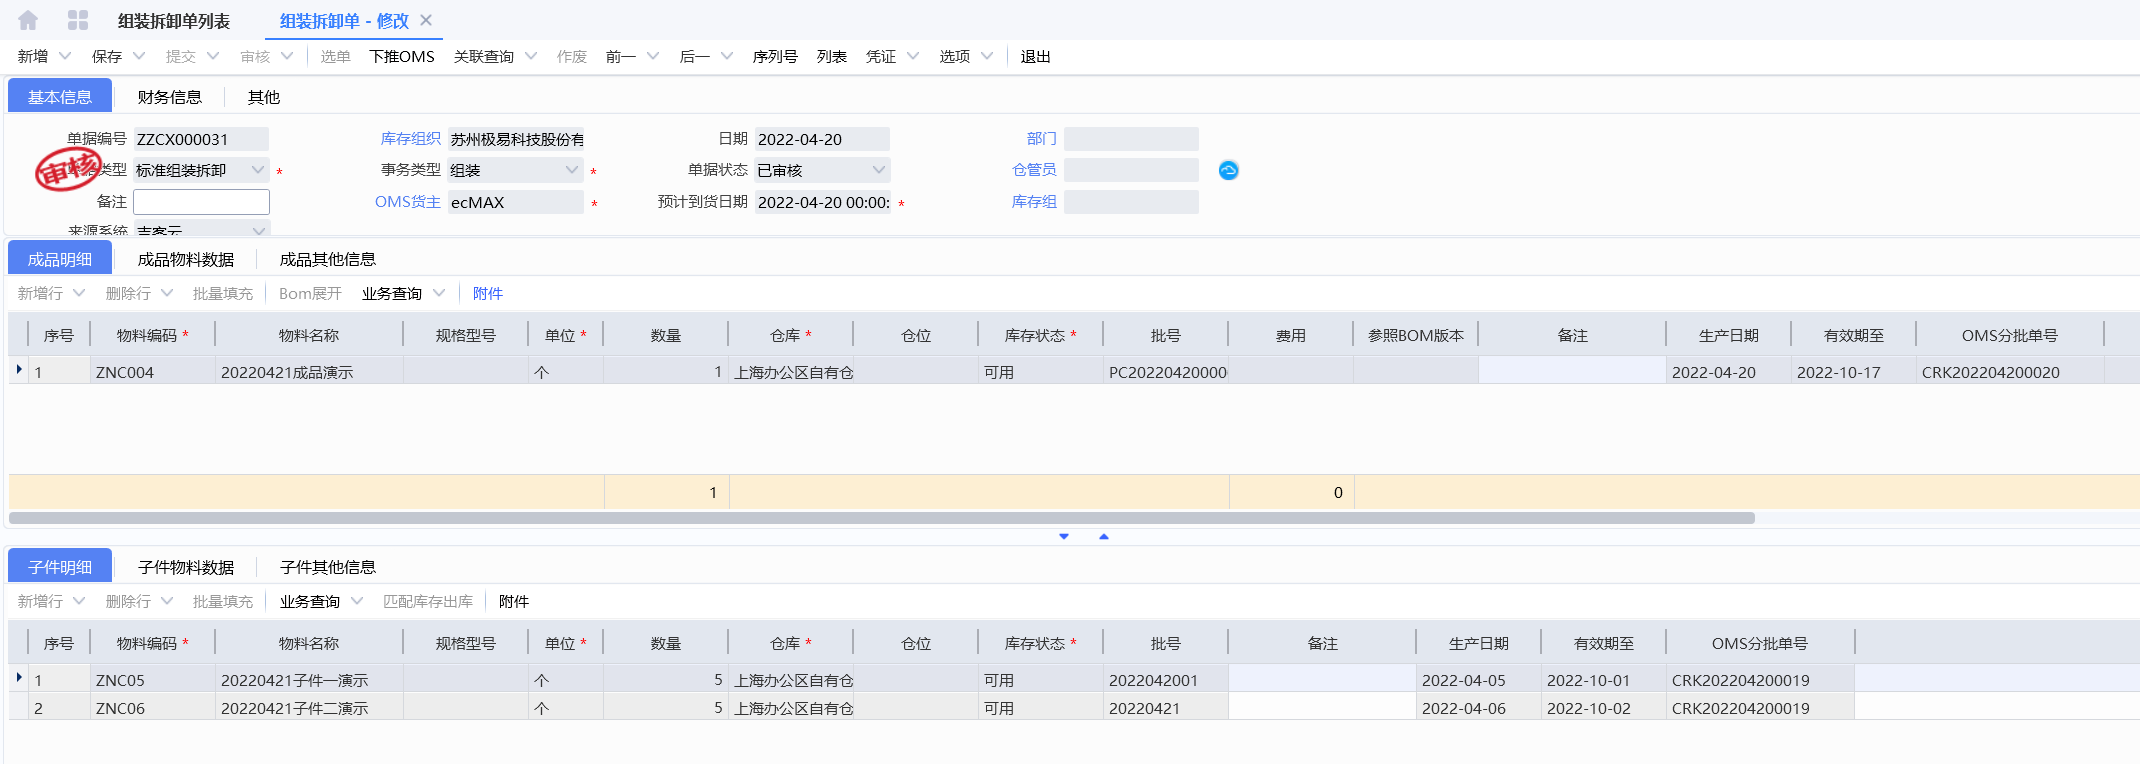2140x764 pixels.
Task: Select cell ZNC004 in 成品明细
Action: pos(152,372)
